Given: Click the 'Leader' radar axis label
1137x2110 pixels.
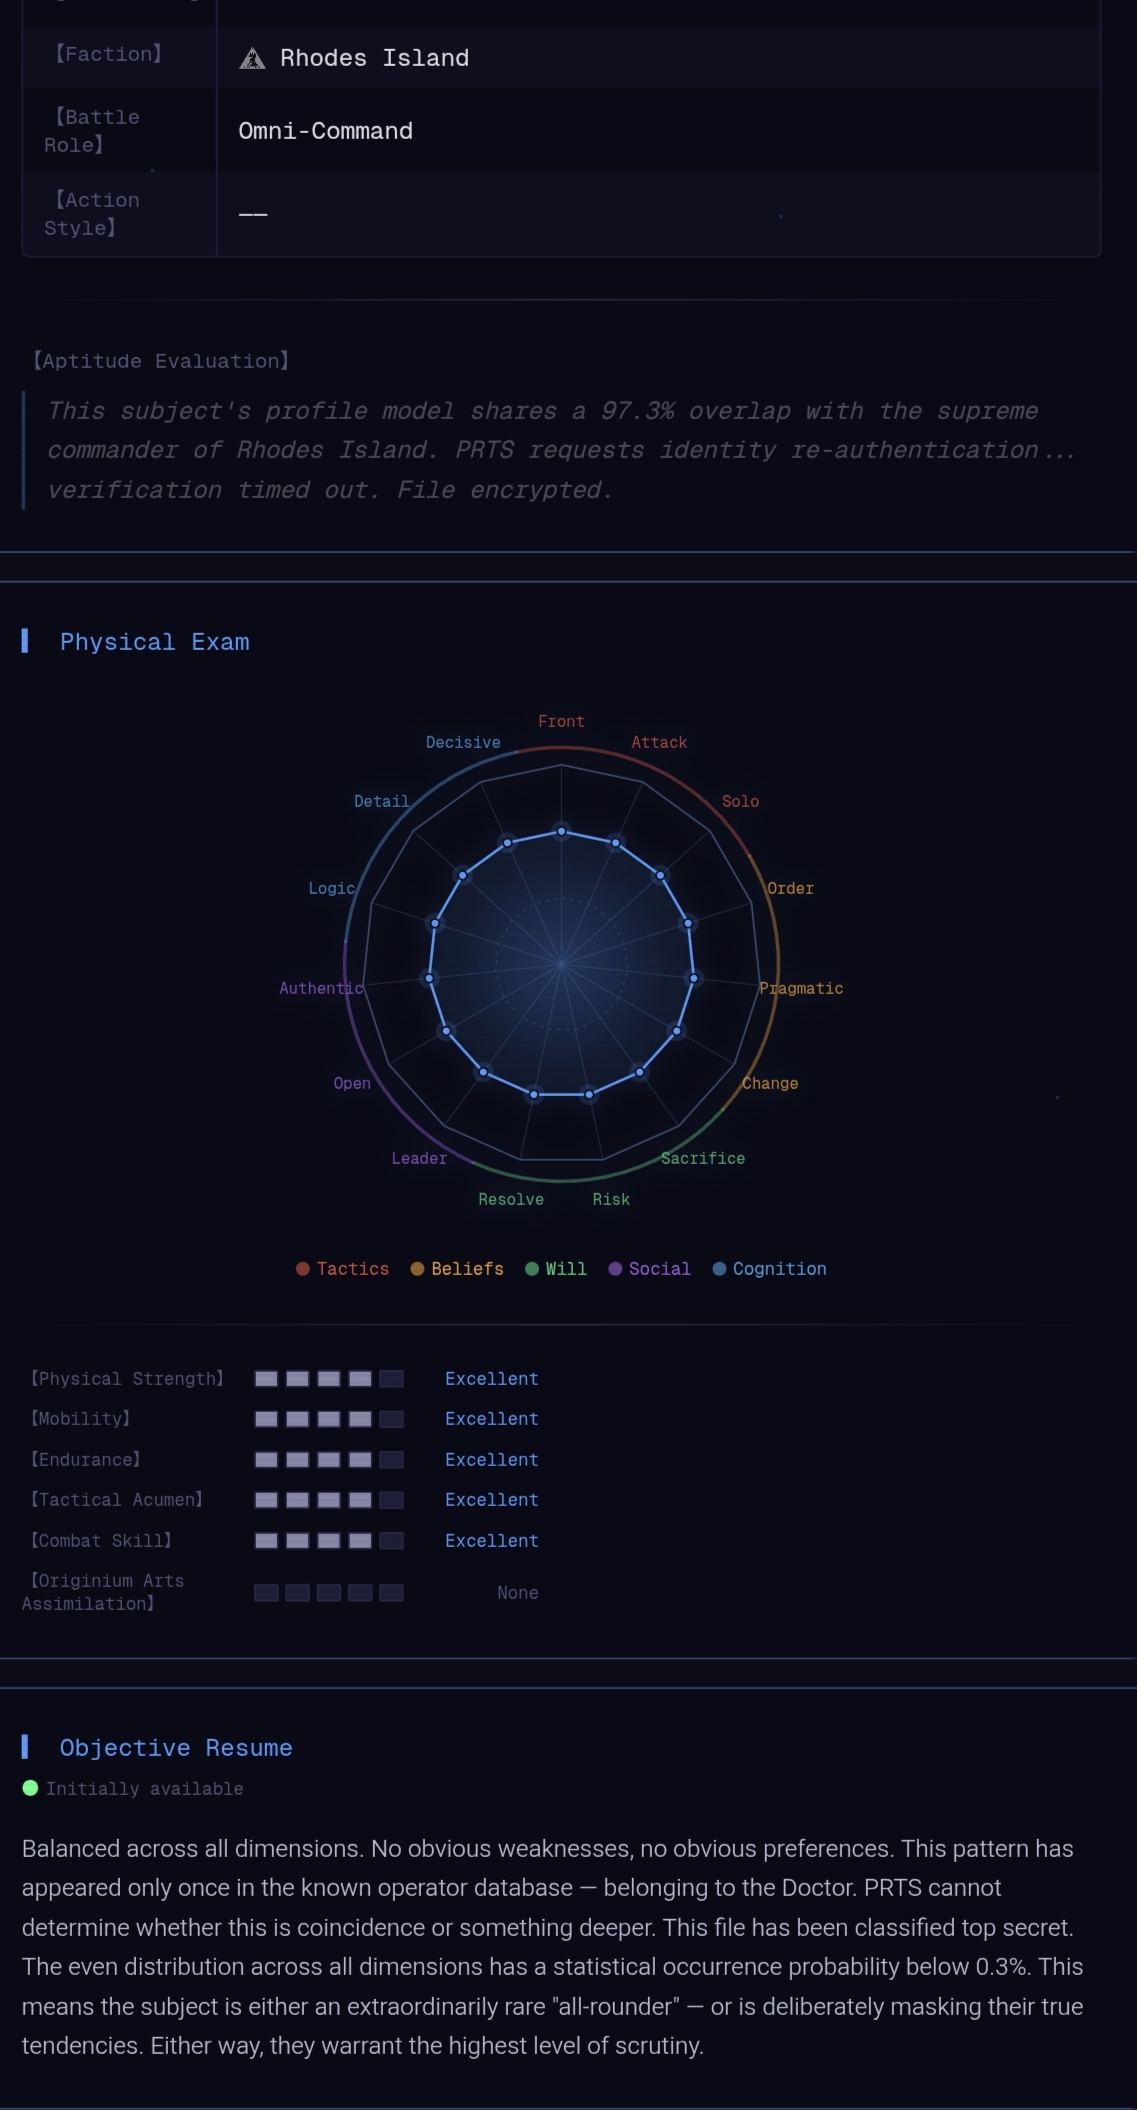Looking at the screenshot, I should (419, 1159).
